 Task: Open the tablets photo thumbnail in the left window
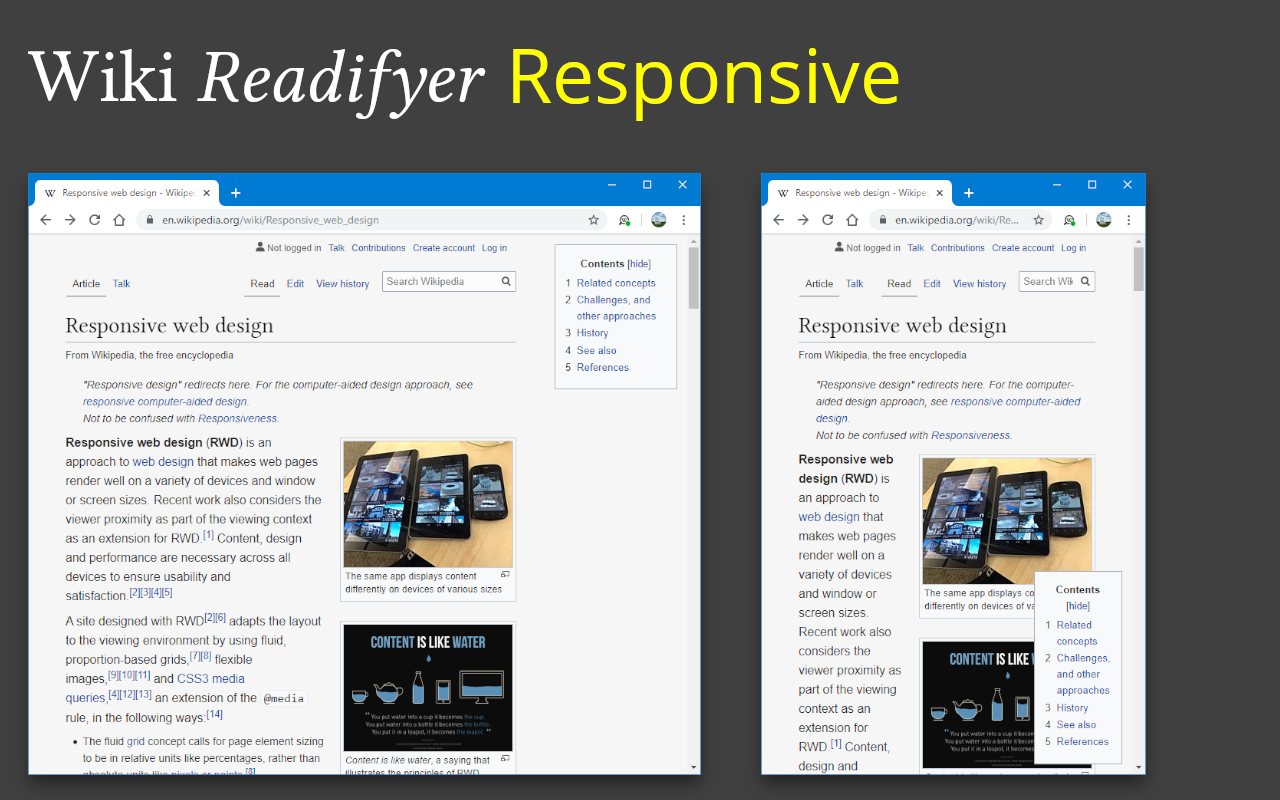pyautogui.click(x=428, y=504)
